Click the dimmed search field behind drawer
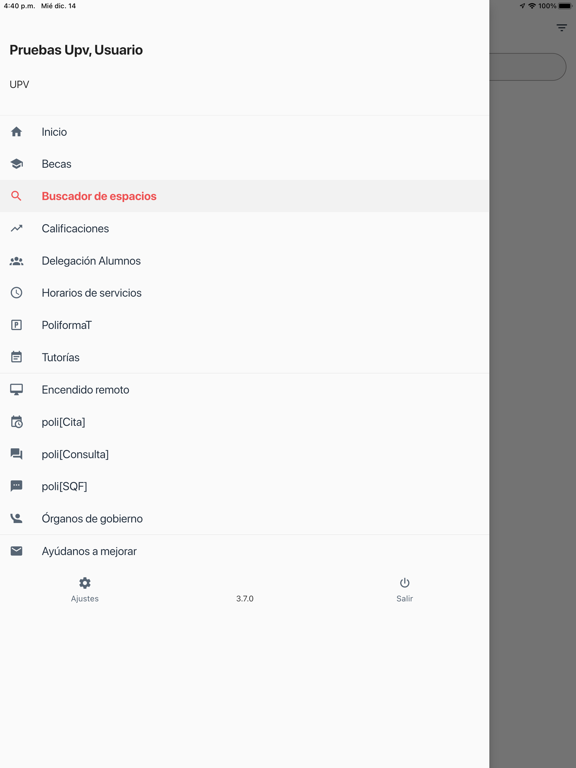Viewport: 576px width, 768px height. tap(528, 67)
